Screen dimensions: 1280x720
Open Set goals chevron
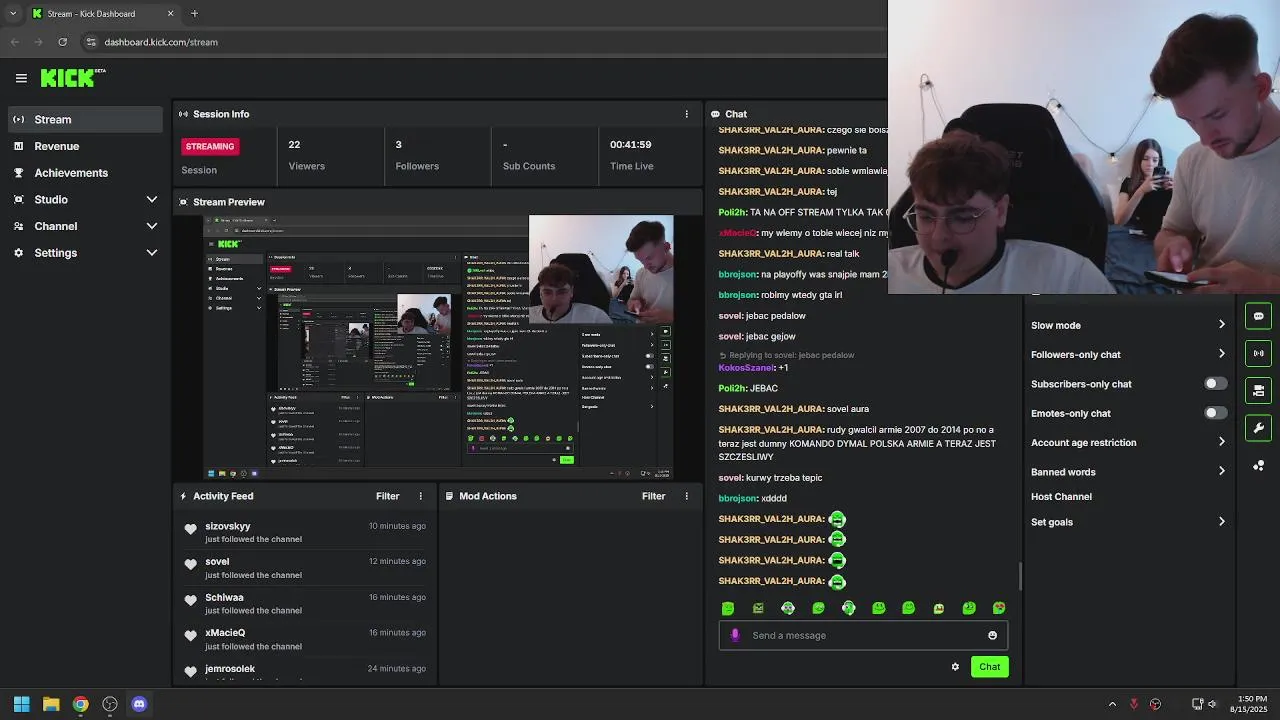pos(1221,522)
